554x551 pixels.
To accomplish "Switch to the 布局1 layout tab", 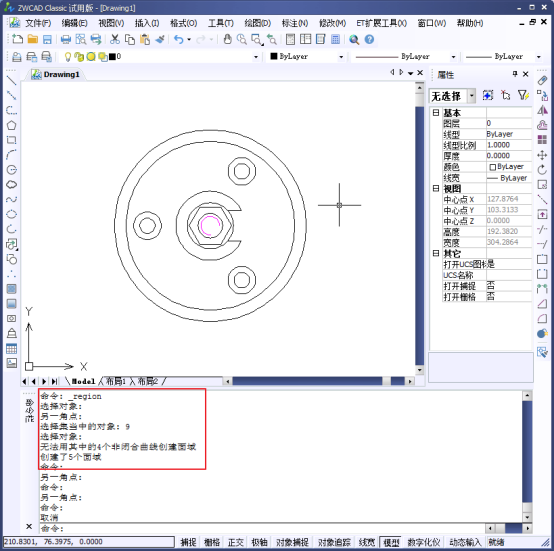I will click(x=116, y=381).
